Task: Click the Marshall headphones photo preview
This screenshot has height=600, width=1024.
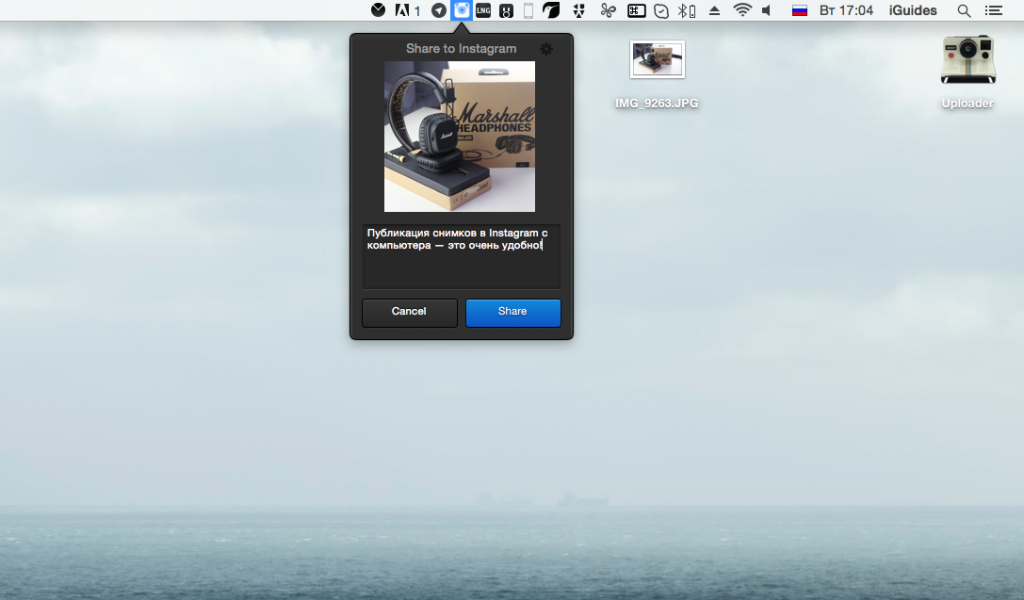Action: [459, 136]
